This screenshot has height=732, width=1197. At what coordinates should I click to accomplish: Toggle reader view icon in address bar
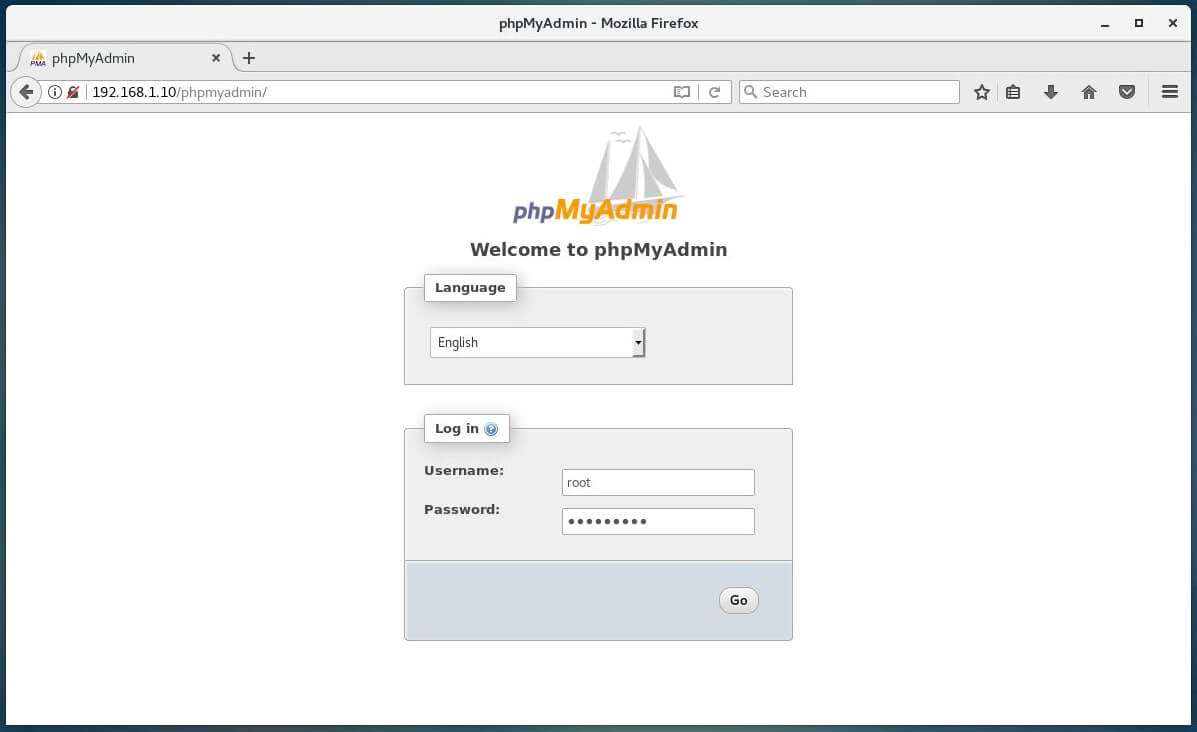[682, 92]
